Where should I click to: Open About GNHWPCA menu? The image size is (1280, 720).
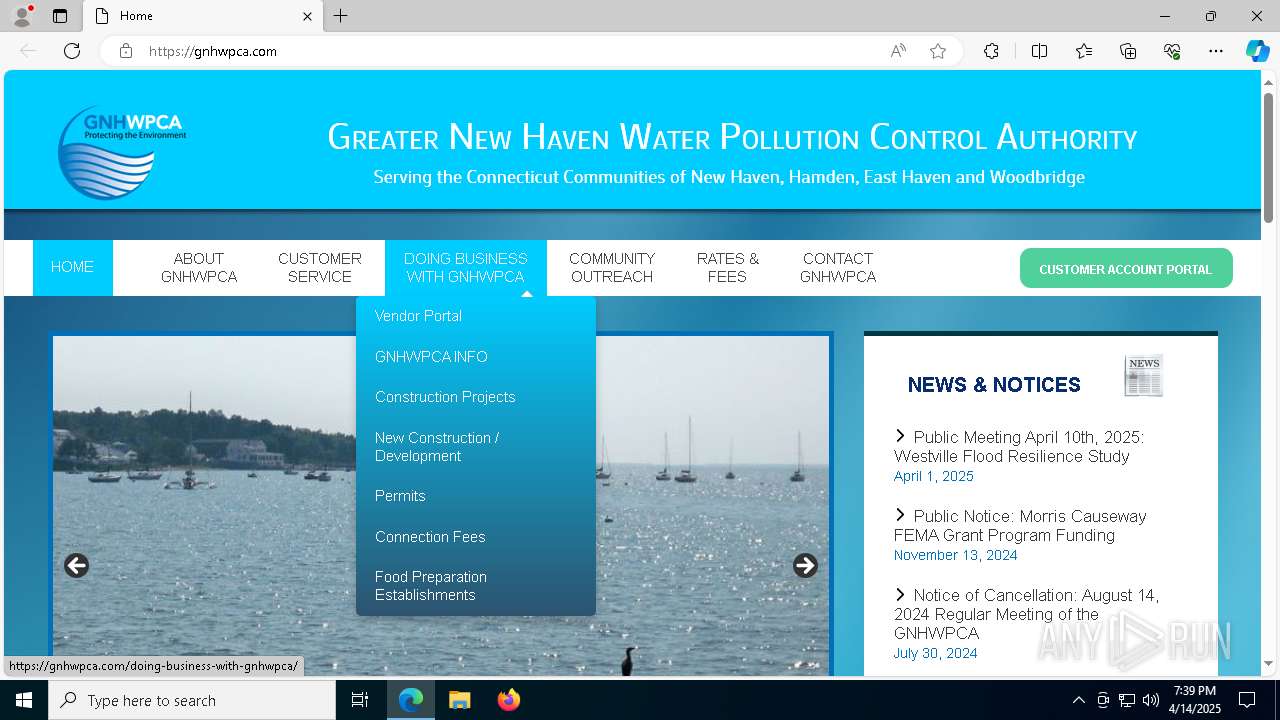pos(199,268)
